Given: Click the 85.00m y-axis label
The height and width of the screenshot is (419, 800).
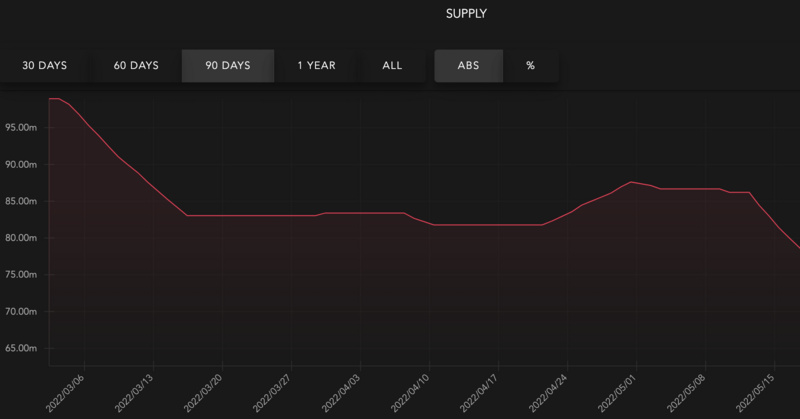Looking at the screenshot, I should click(21, 201).
